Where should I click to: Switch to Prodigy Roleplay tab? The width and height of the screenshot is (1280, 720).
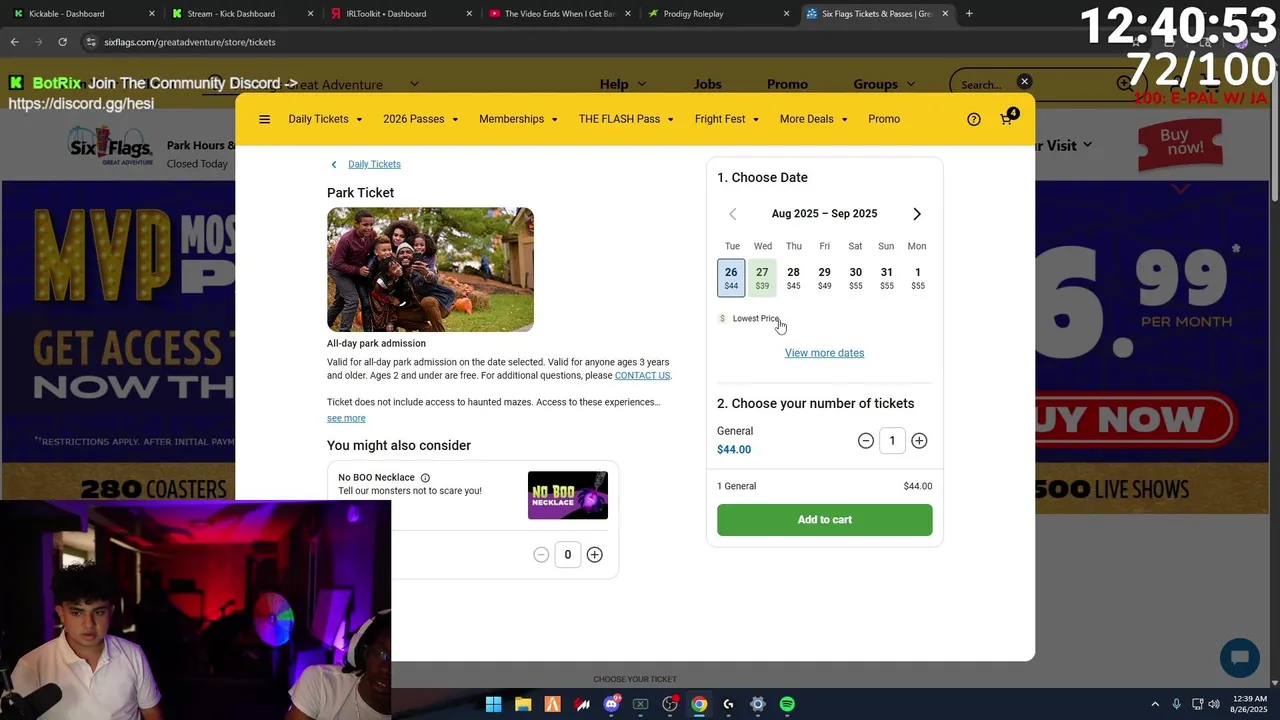(718, 14)
